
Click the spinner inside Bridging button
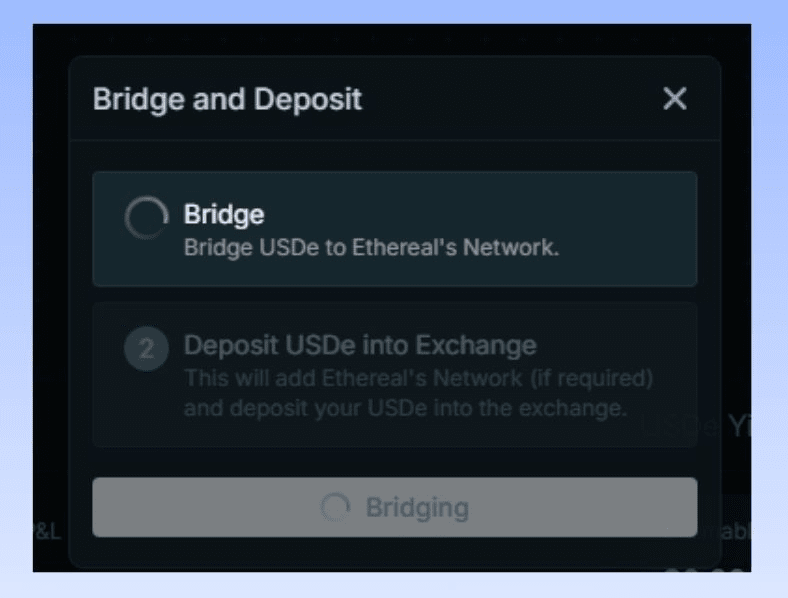(335, 508)
